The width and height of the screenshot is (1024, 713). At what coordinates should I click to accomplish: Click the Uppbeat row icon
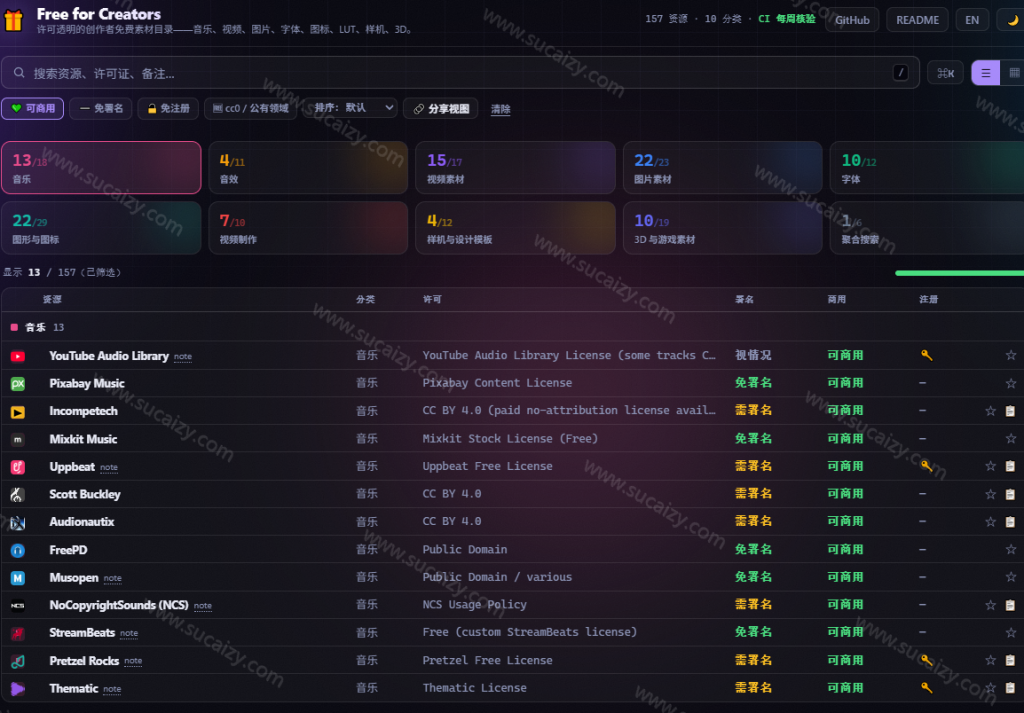(x=18, y=467)
